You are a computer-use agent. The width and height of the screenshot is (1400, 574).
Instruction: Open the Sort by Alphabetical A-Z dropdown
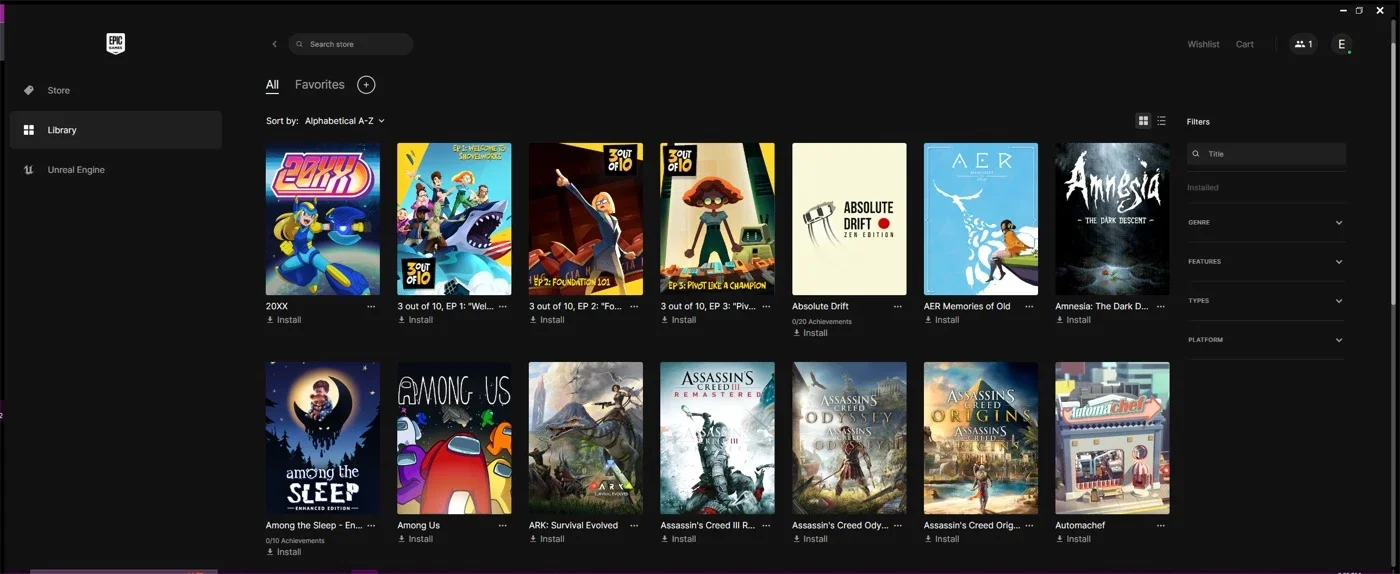click(x=345, y=121)
